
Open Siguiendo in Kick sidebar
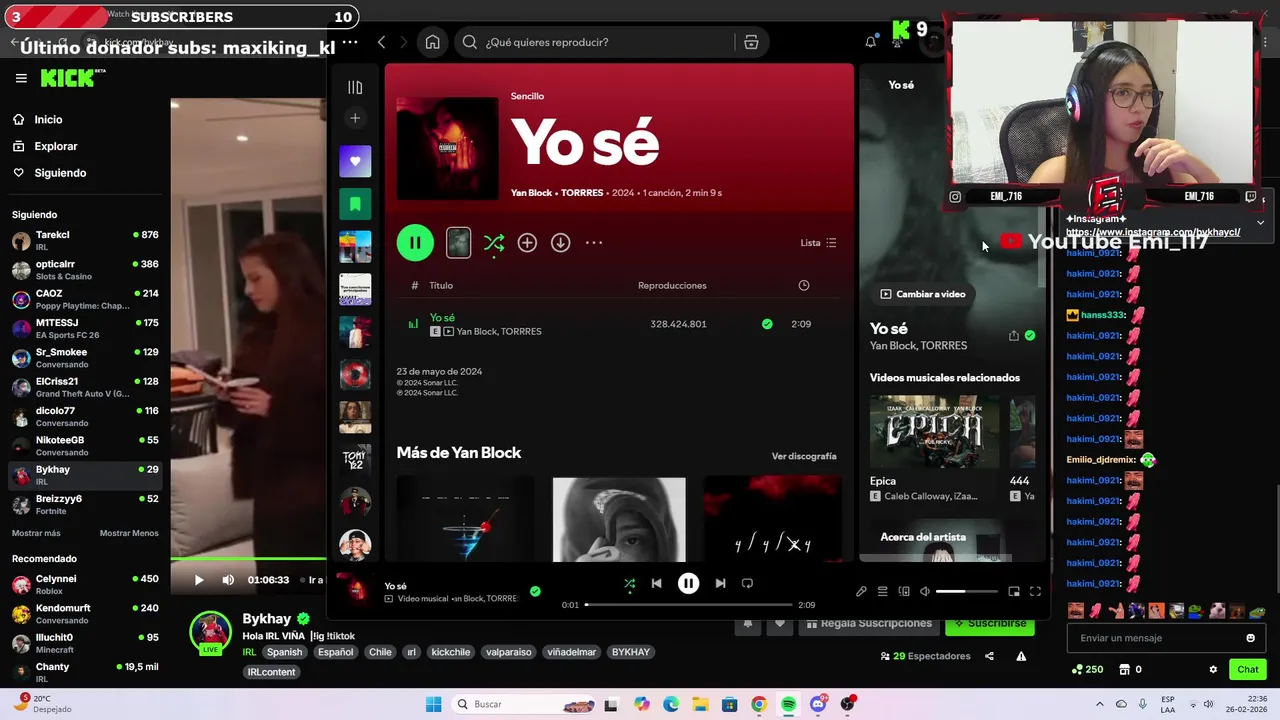60,173
